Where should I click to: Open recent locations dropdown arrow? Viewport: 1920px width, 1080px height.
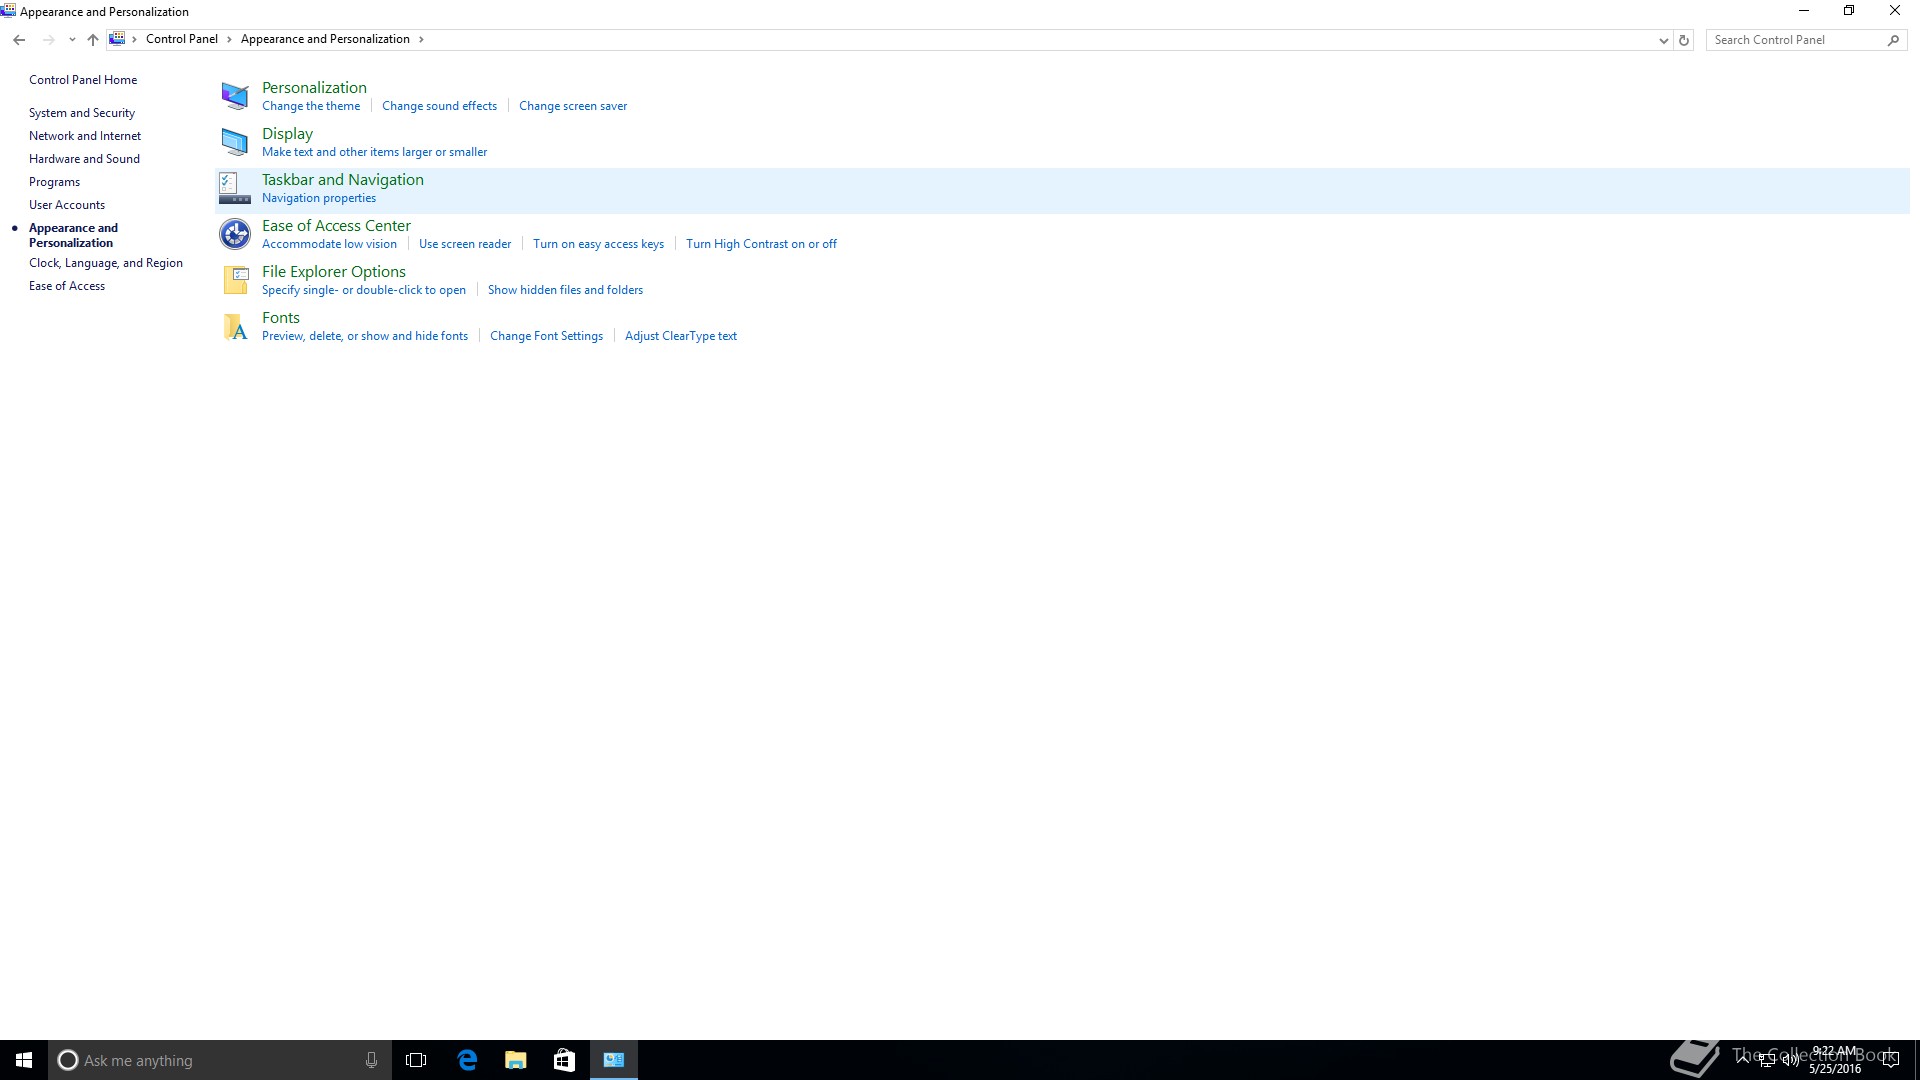click(72, 40)
